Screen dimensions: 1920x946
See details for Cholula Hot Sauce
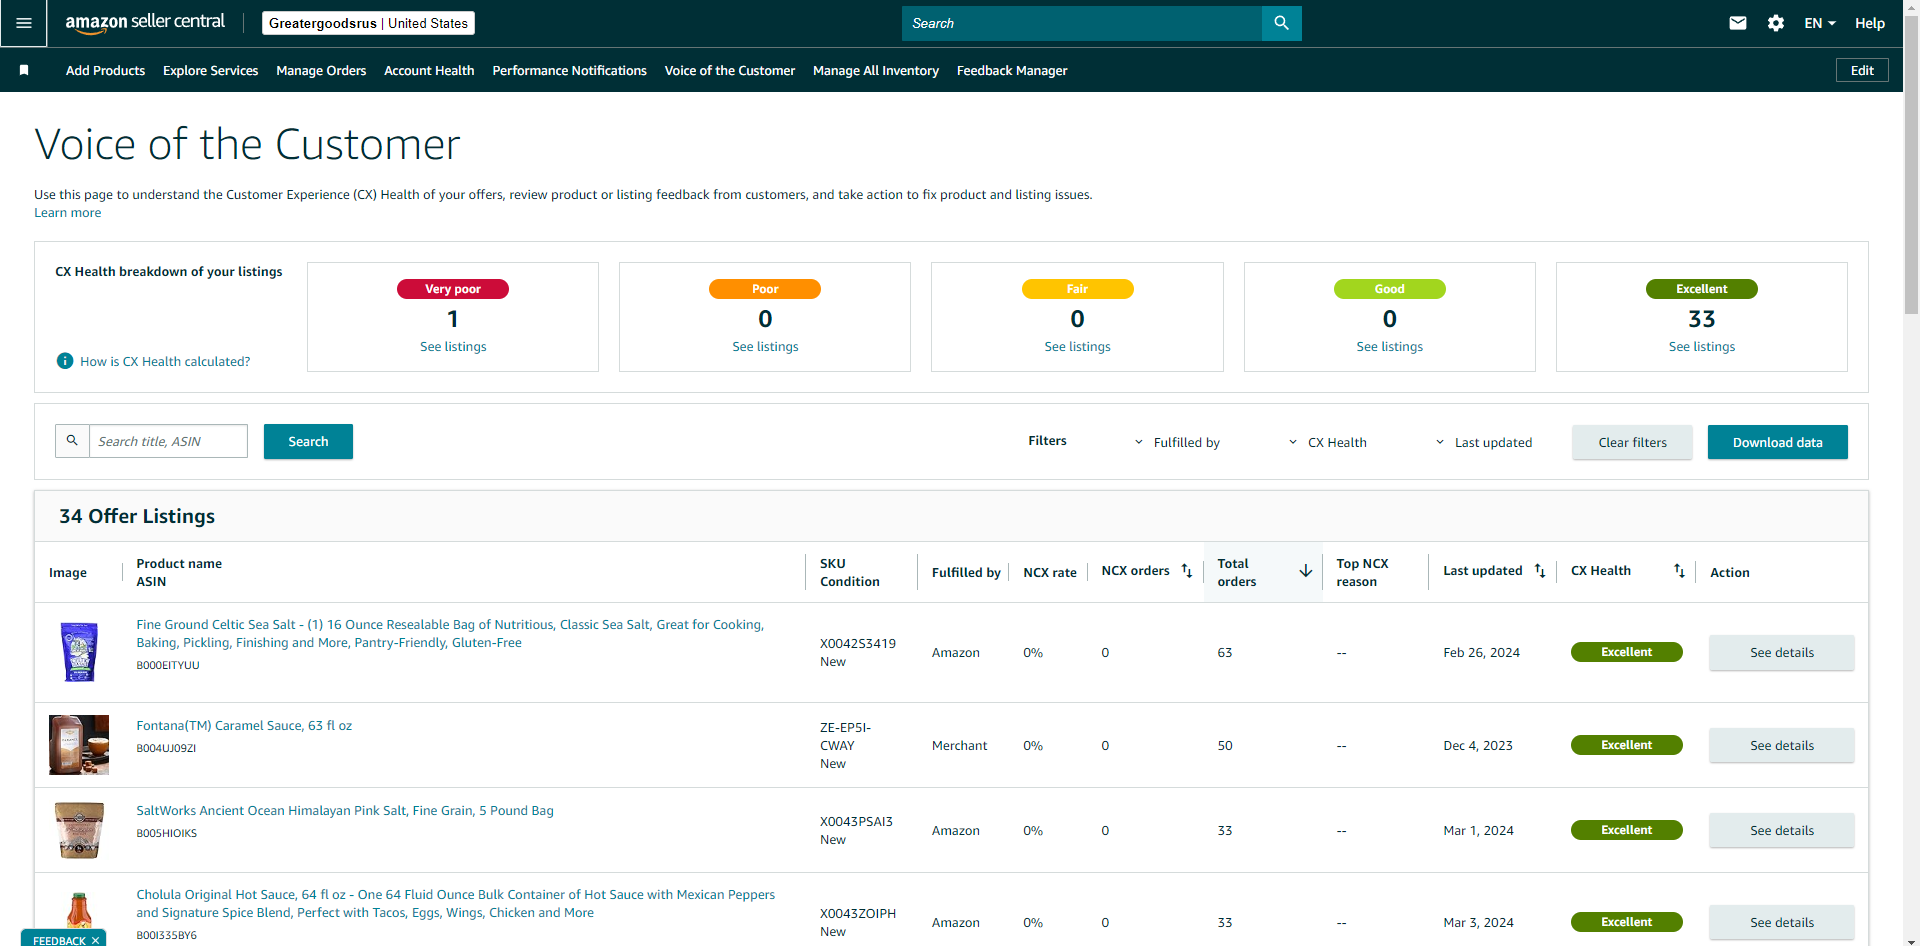pyautogui.click(x=1781, y=922)
